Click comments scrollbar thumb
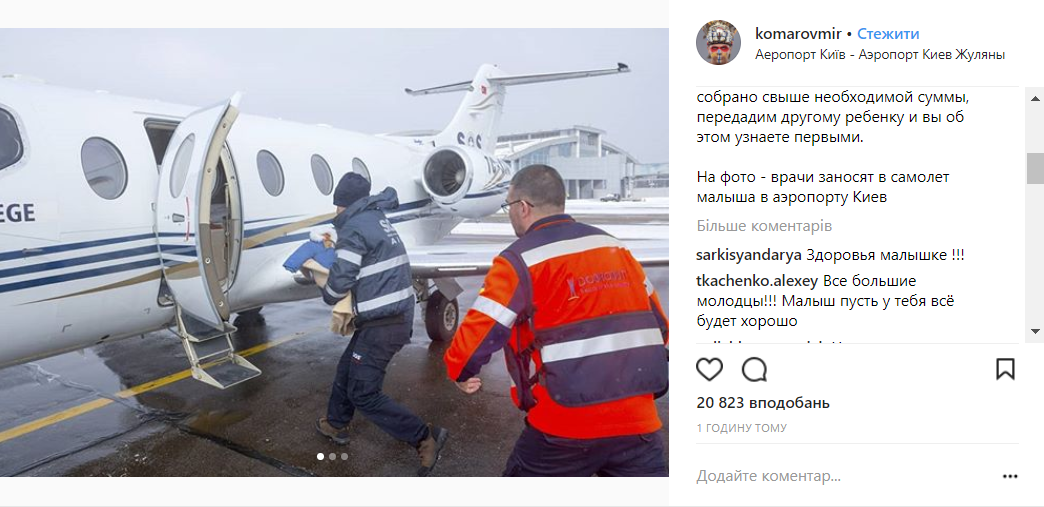 click(1036, 169)
